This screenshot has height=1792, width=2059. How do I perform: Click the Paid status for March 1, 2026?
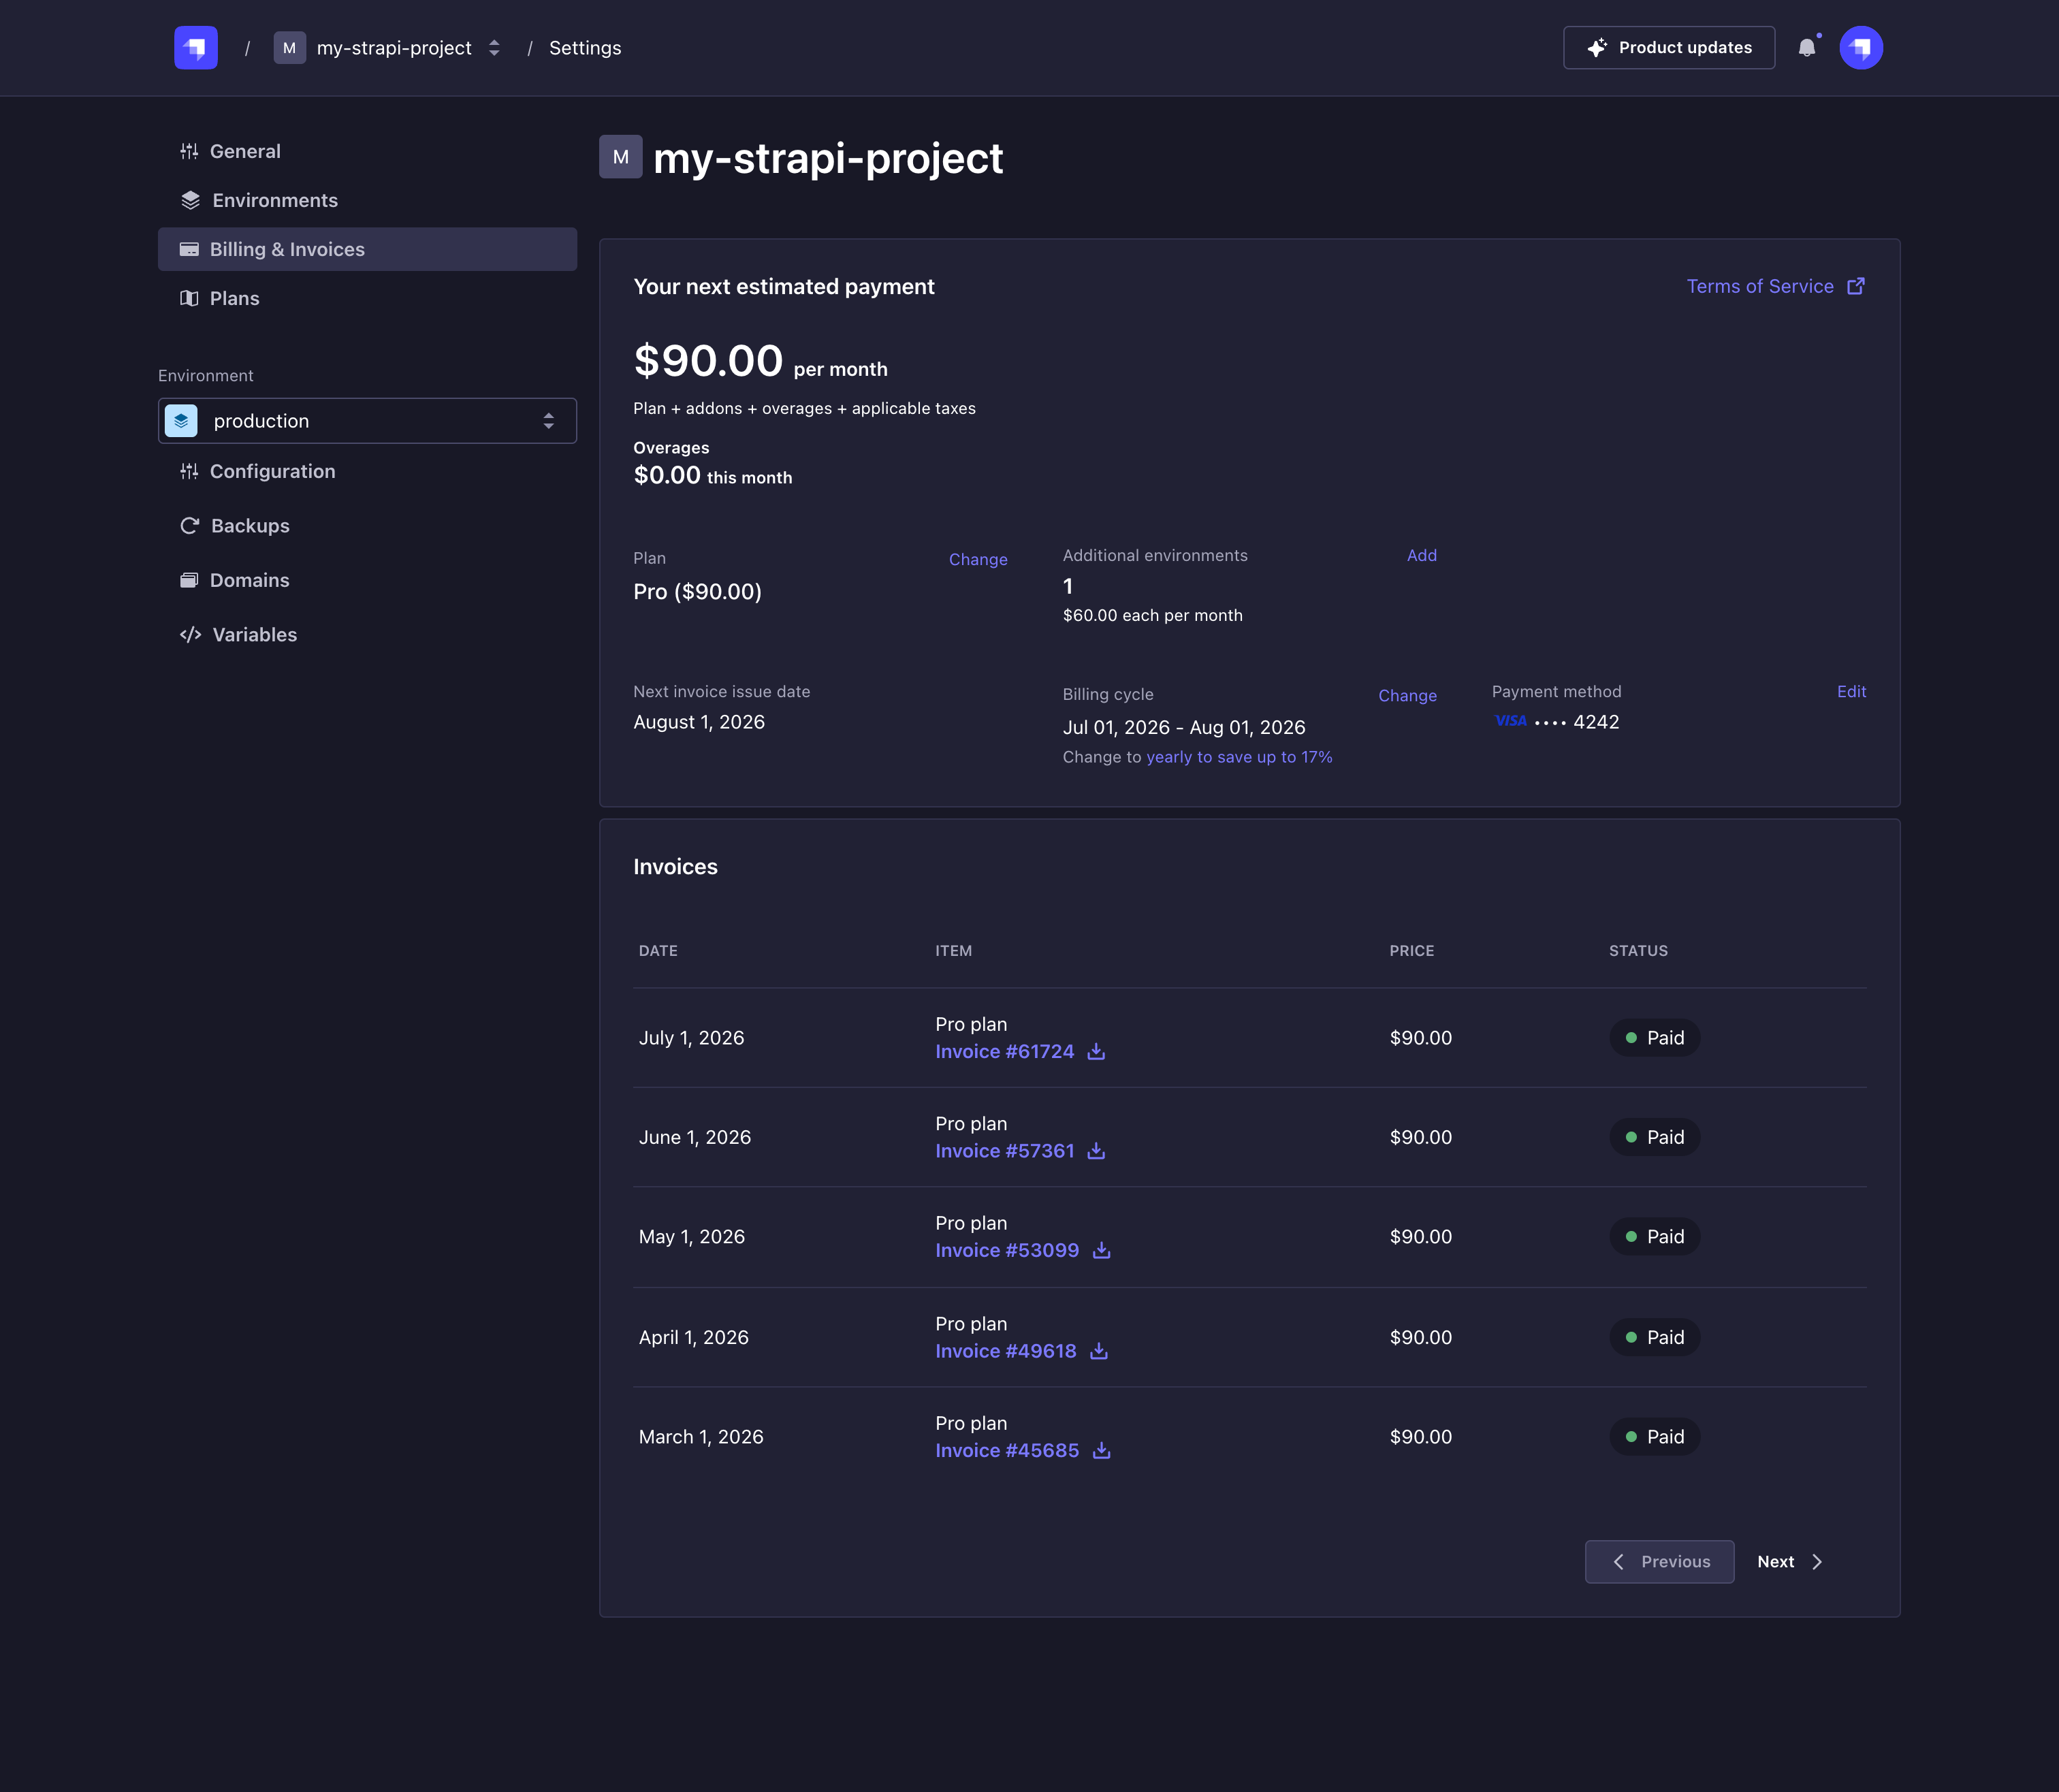(x=1654, y=1437)
